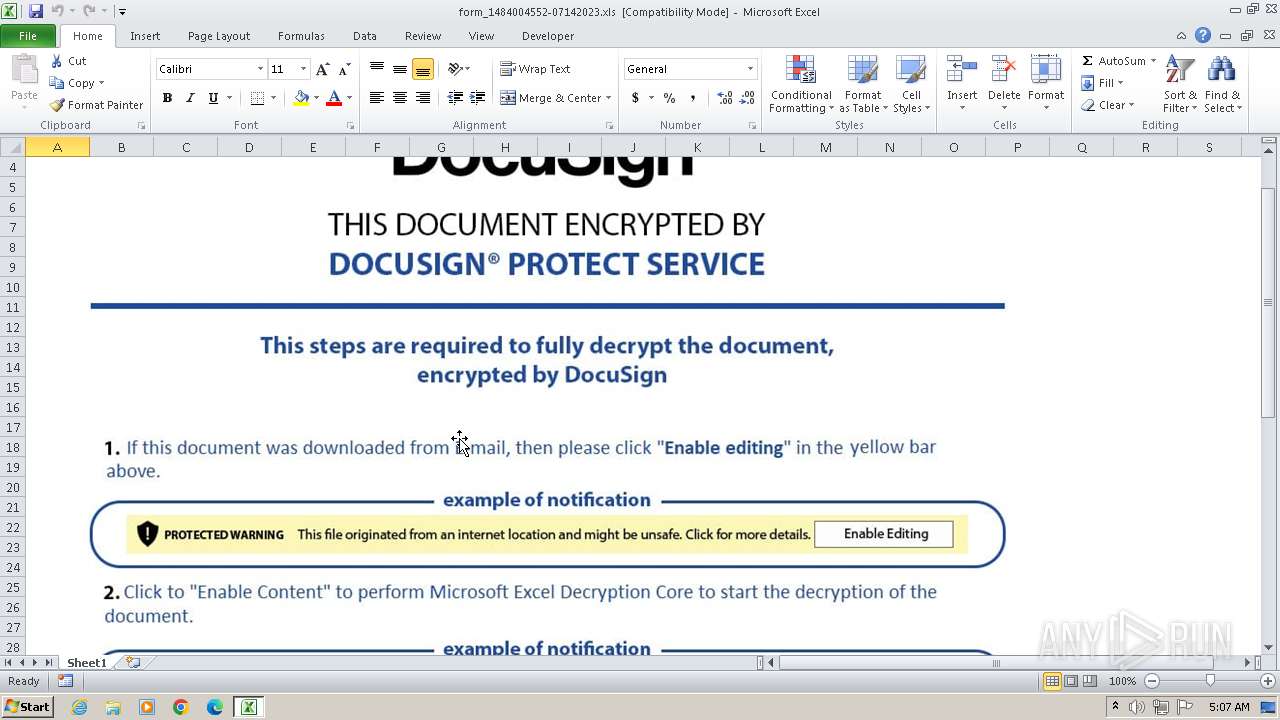Click Insert Worksheet tab icon
Screen dimensions: 1280x720
click(x=133, y=662)
